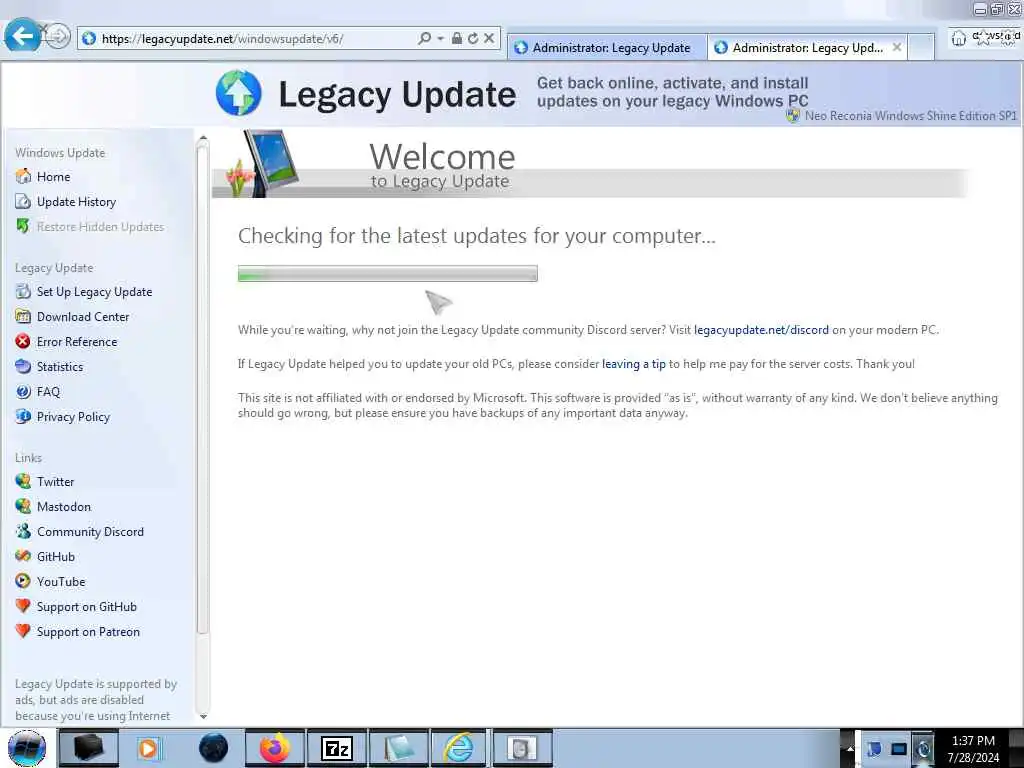The width and height of the screenshot is (1024, 768).
Task: Click the Update History icon
Action: click(x=23, y=201)
